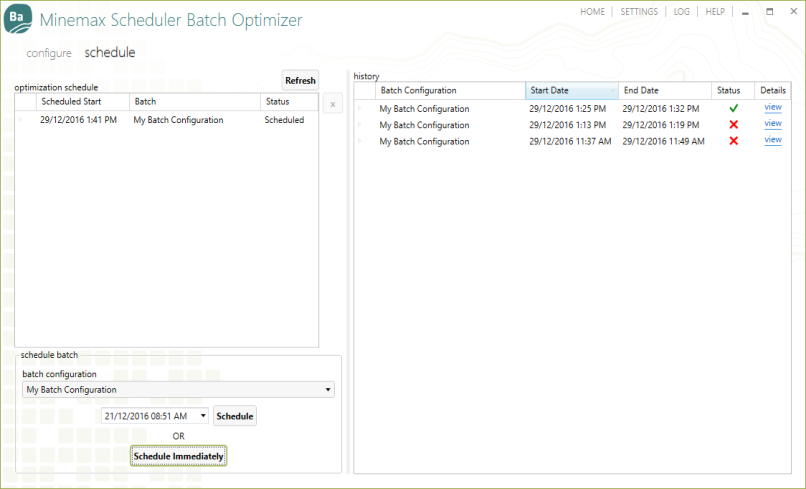Click red X status of 11:37 AM run

[x=734, y=141]
